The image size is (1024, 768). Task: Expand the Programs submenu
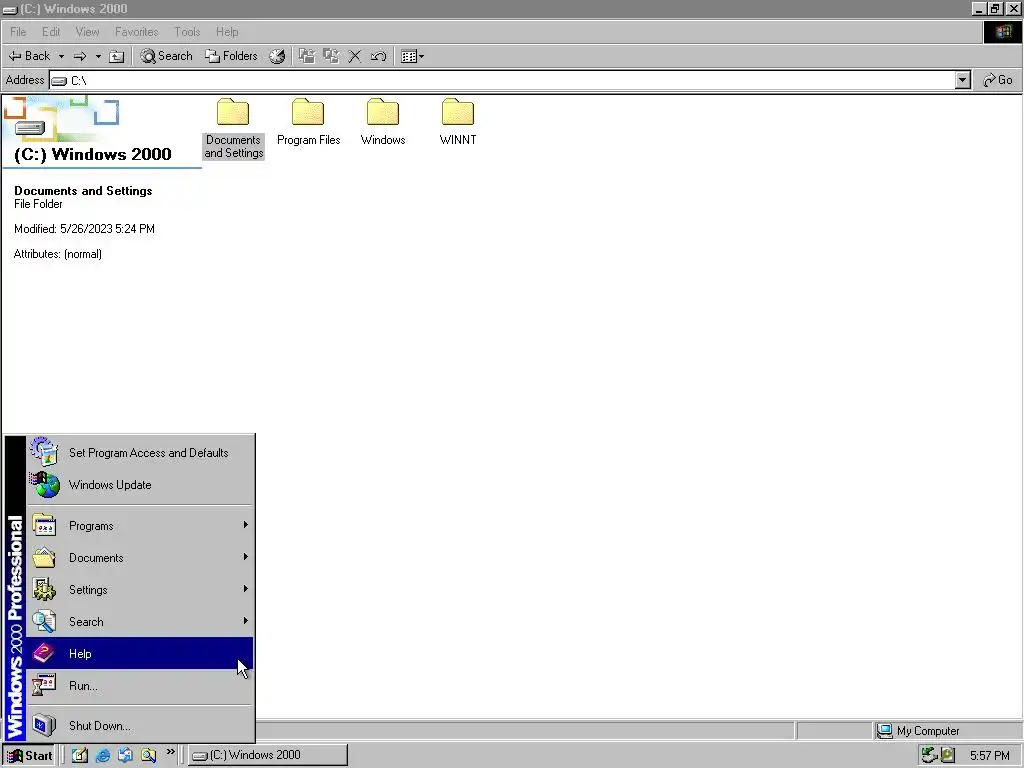pos(140,526)
